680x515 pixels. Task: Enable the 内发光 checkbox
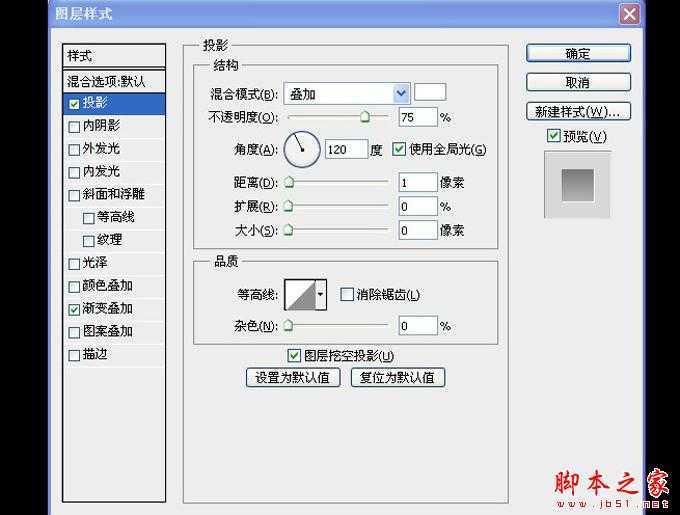coord(74,173)
